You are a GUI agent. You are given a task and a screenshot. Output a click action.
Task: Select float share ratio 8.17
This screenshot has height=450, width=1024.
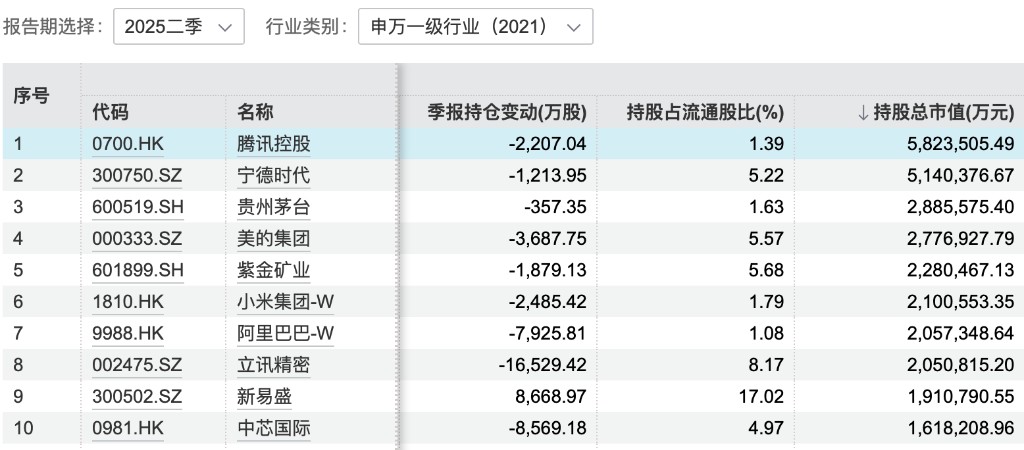click(x=767, y=365)
